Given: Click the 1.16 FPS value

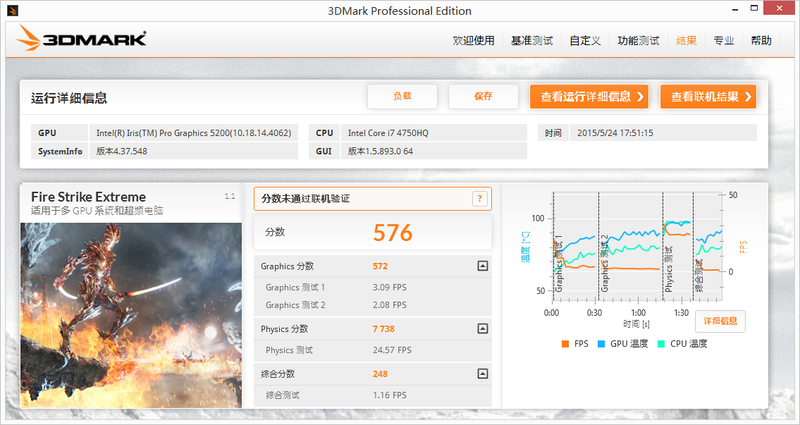Looking at the screenshot, I should pos(389,395).
